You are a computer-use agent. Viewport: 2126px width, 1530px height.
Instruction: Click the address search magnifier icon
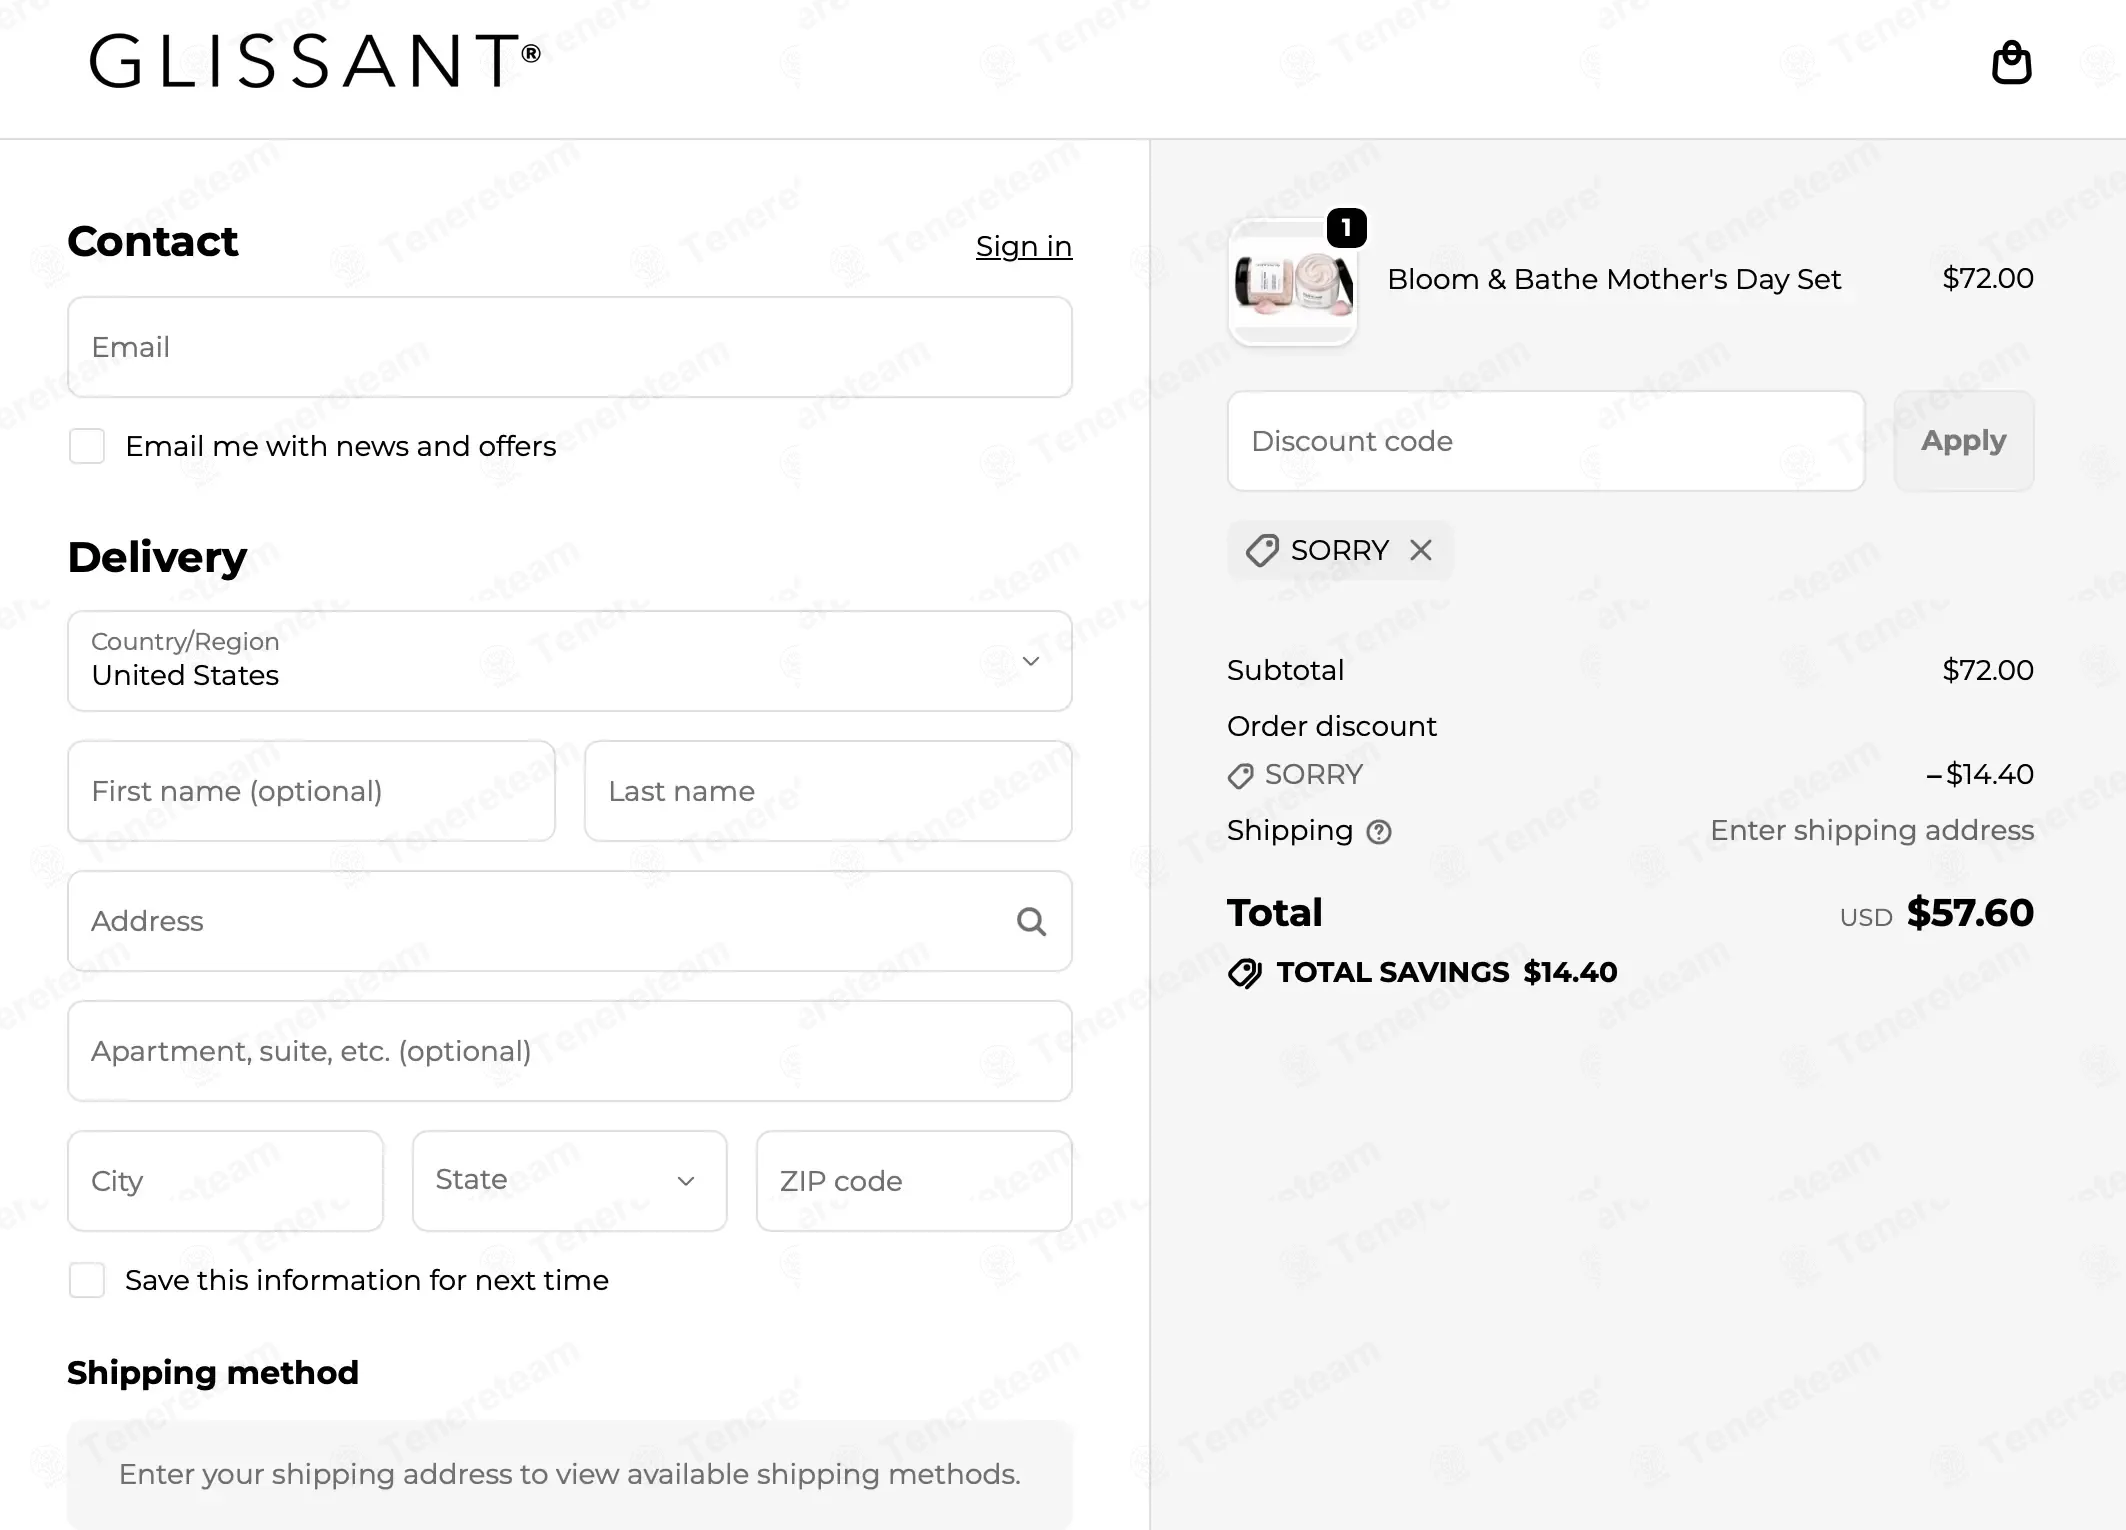[x=1031, y=921]
